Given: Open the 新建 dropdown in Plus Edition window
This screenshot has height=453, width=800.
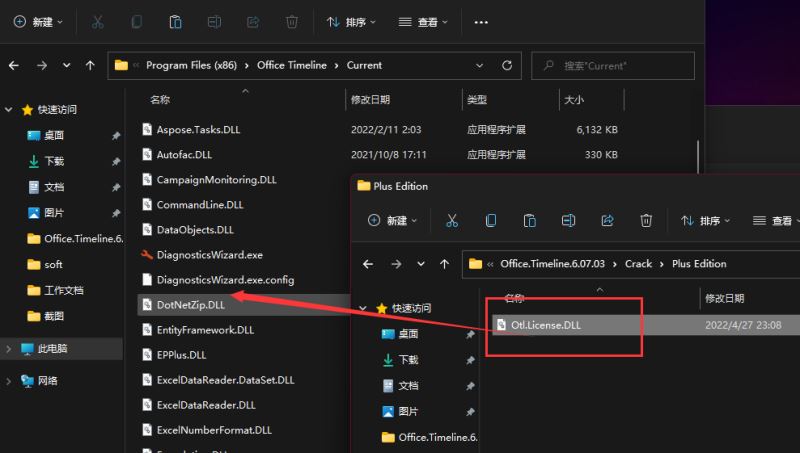Looking at the screenshot, I should pyautogui.click(x=392, y=220).
